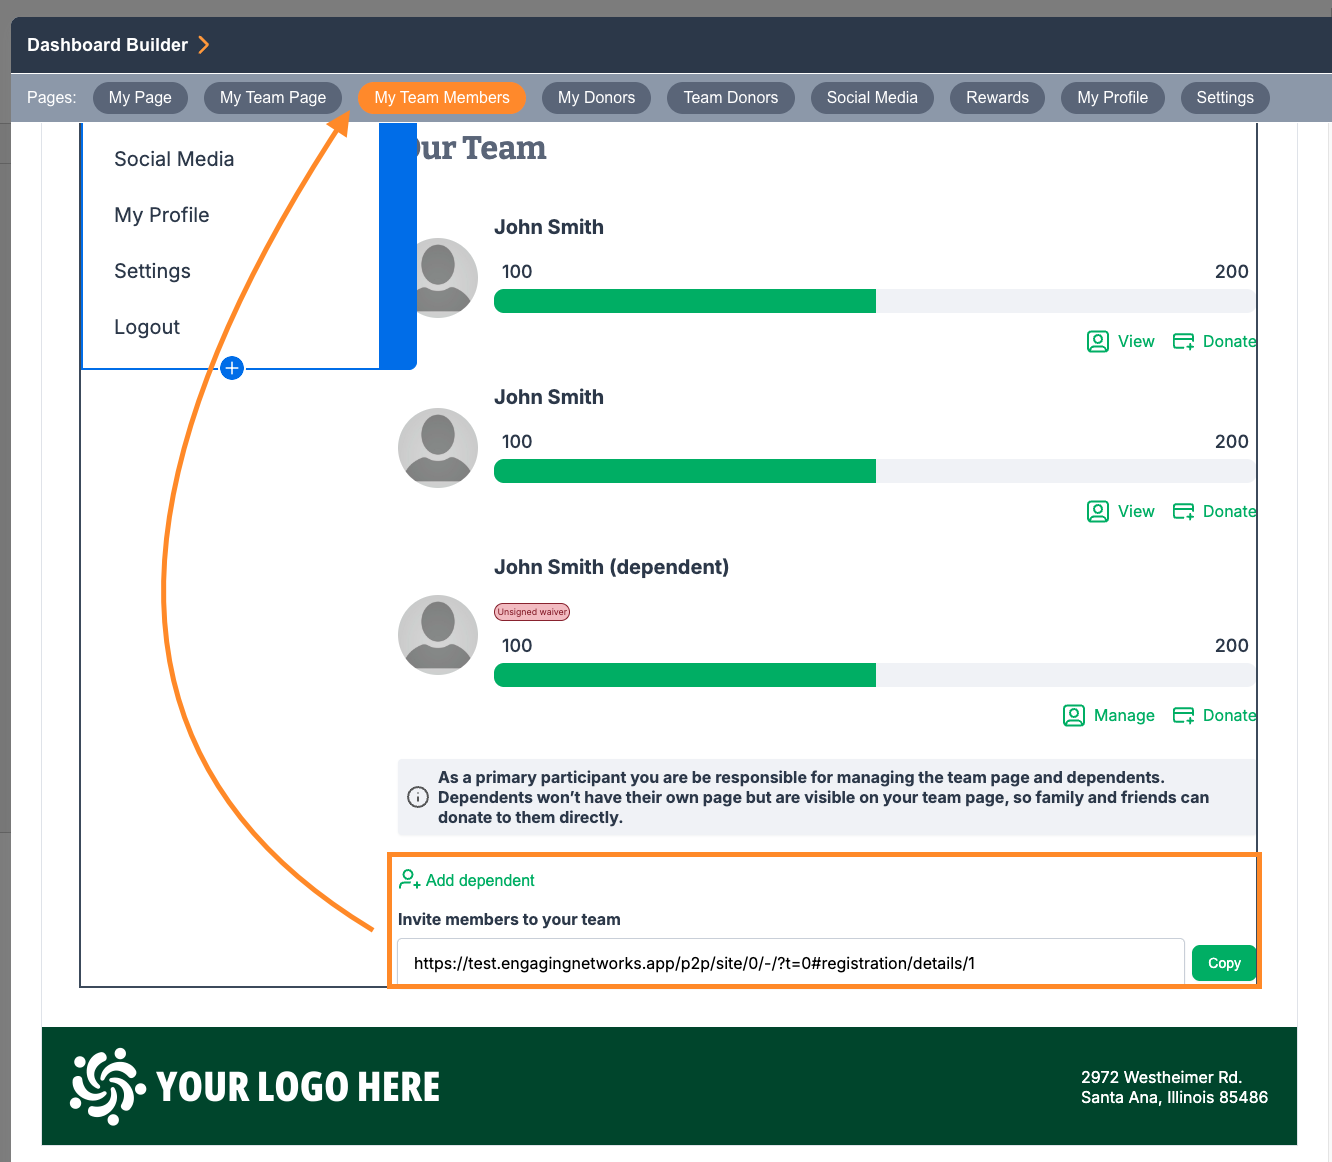The width and height of the screenshot is (1332, 1162).
Task: Open the My Team Page tab
Action: coord(273,97)
